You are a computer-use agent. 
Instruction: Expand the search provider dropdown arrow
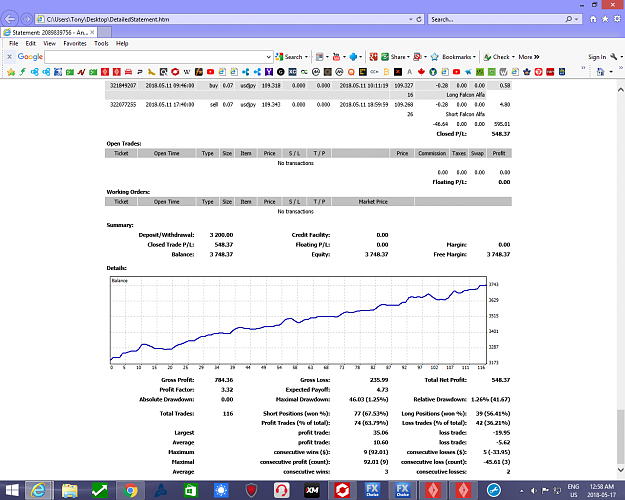tap(576, 19)
